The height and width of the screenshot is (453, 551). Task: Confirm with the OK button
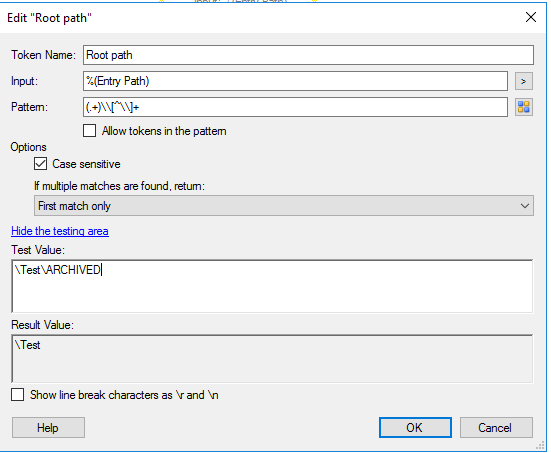pos(415,428)
